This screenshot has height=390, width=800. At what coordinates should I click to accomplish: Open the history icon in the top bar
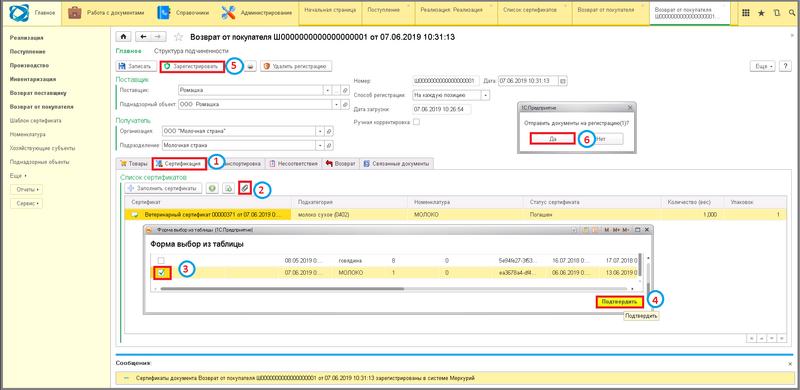[x=777, y=13]
